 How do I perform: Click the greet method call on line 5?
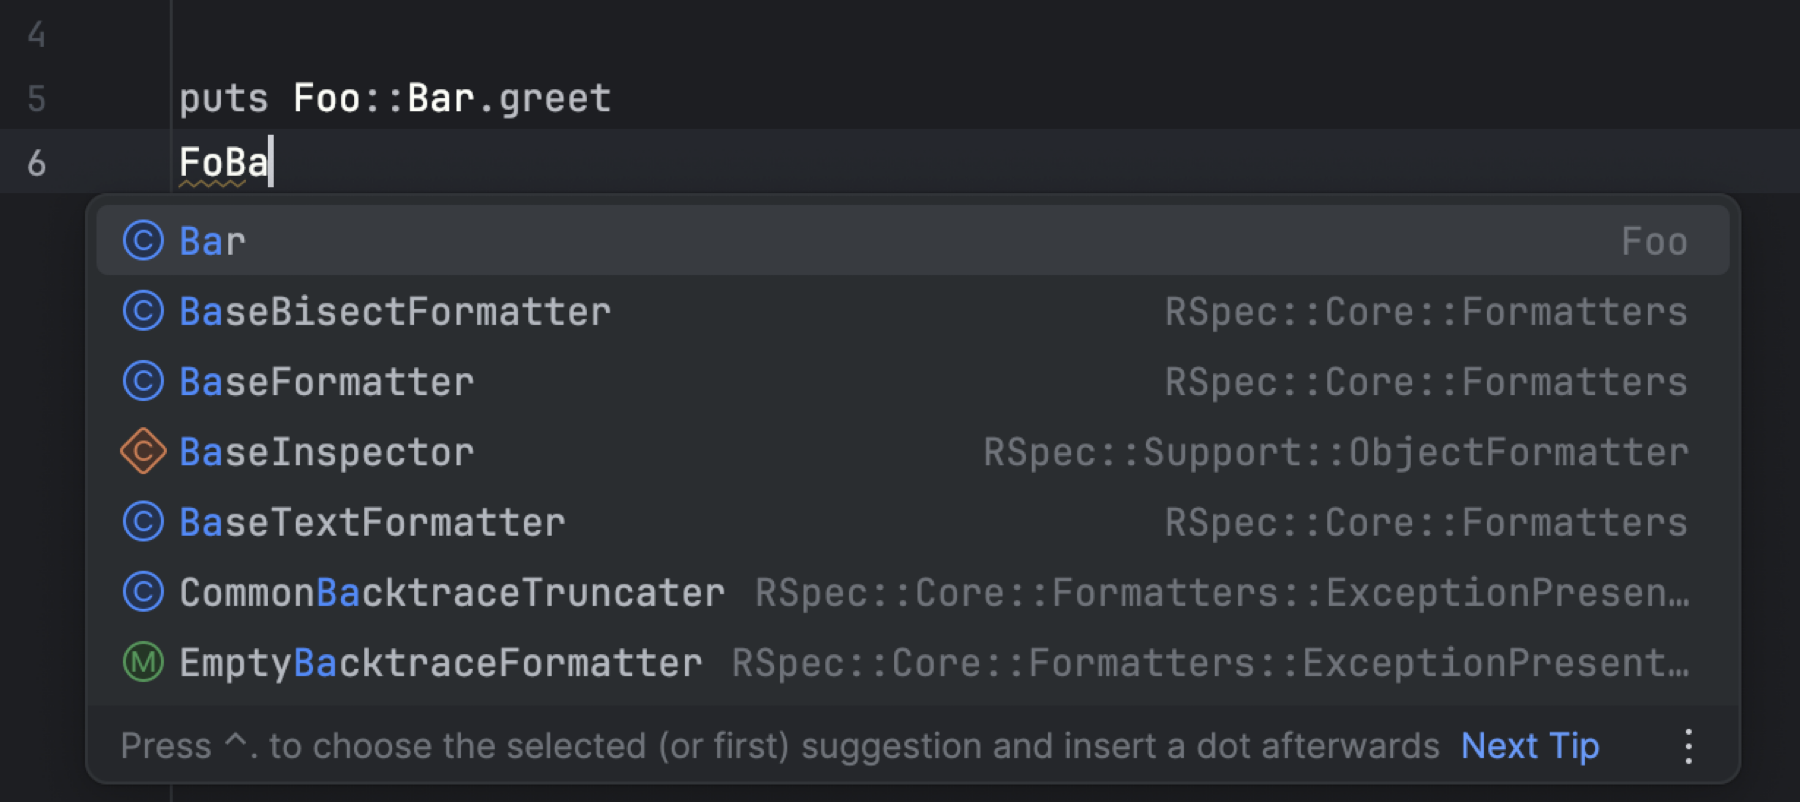[555, 98]
